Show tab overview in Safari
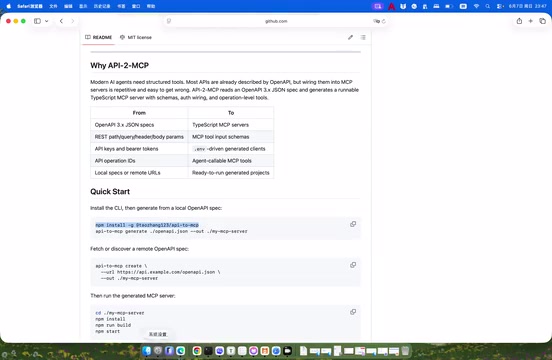Viewport: 552px width, 360px height. (542, 21)
